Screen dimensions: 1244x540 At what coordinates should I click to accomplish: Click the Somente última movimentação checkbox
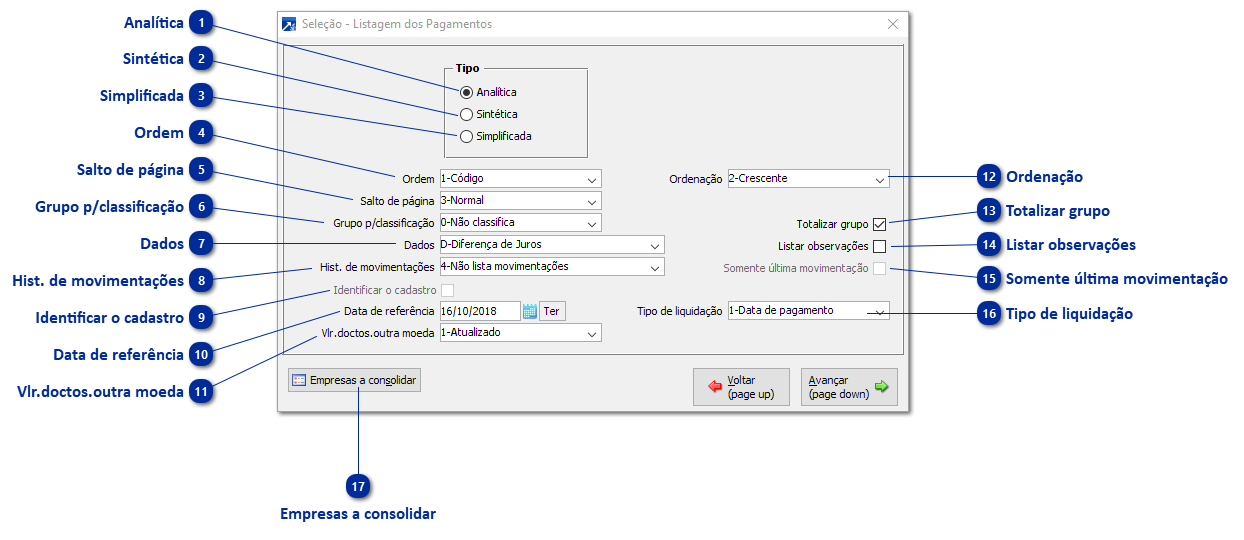coord(880,268)
